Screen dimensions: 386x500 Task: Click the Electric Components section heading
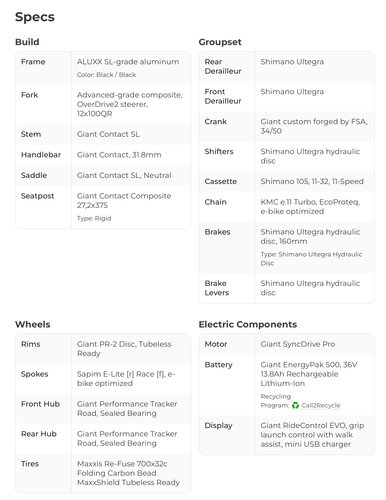pyautogui.click(x=248, y=324)
